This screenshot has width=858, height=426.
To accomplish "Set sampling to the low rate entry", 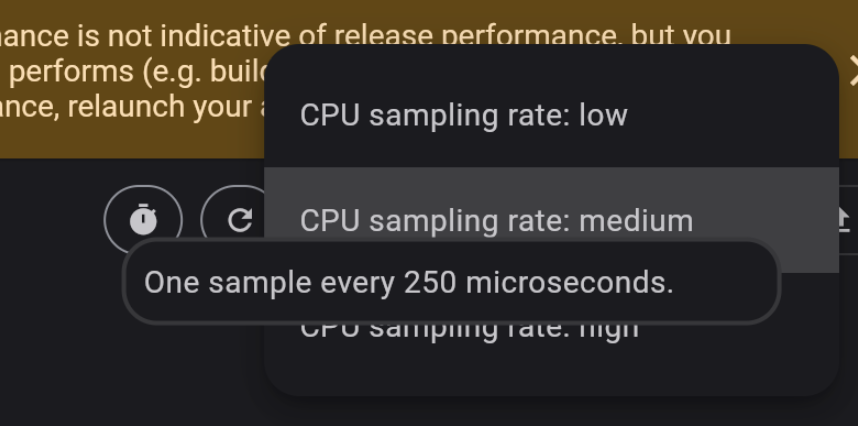I will 463,115.
